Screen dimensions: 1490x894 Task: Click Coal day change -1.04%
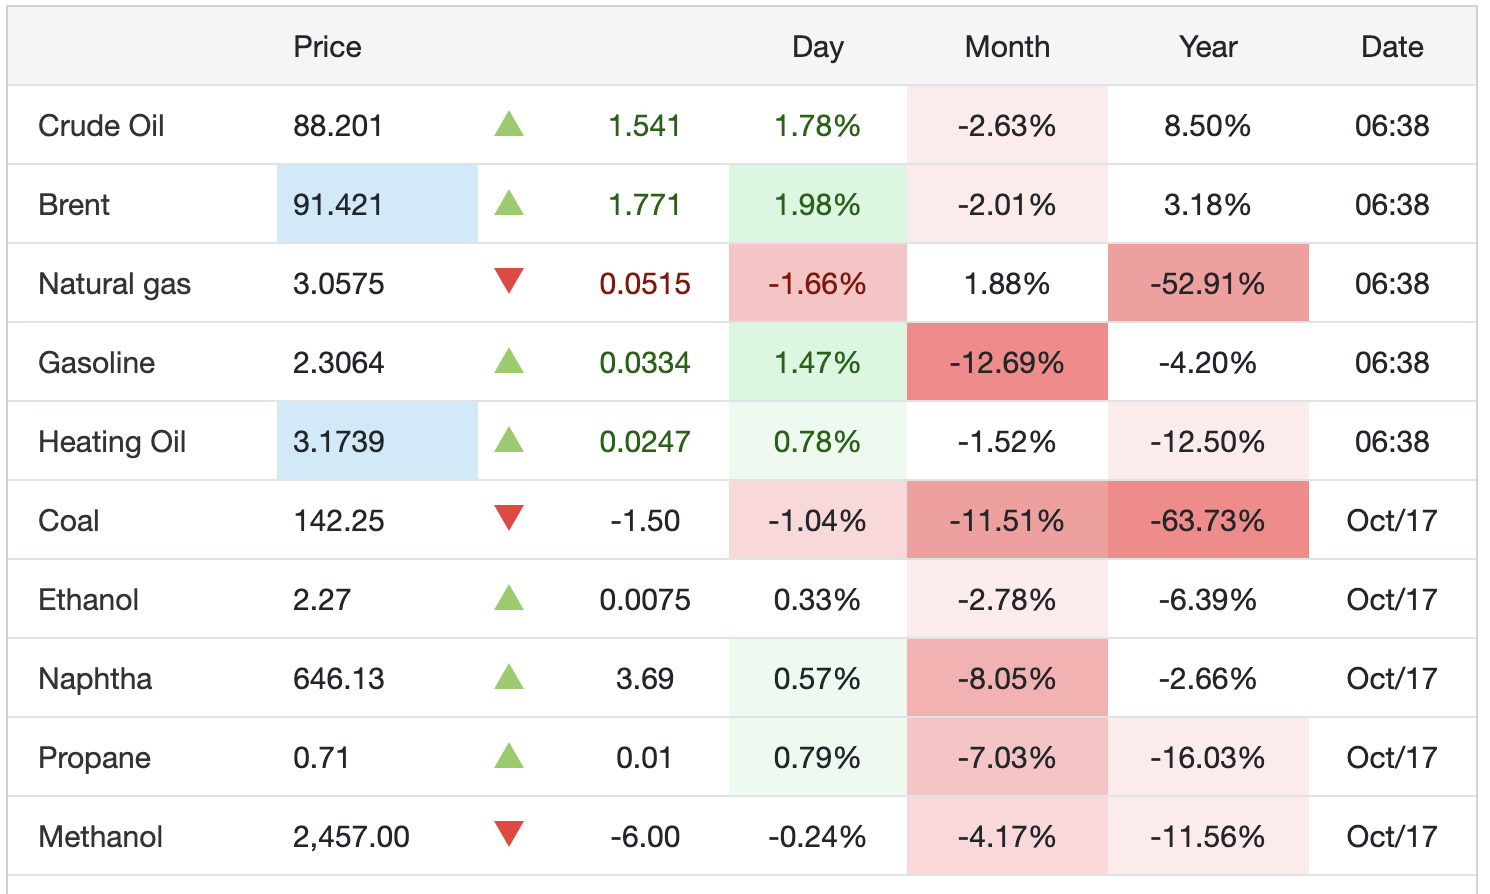(x=817, y=521)
